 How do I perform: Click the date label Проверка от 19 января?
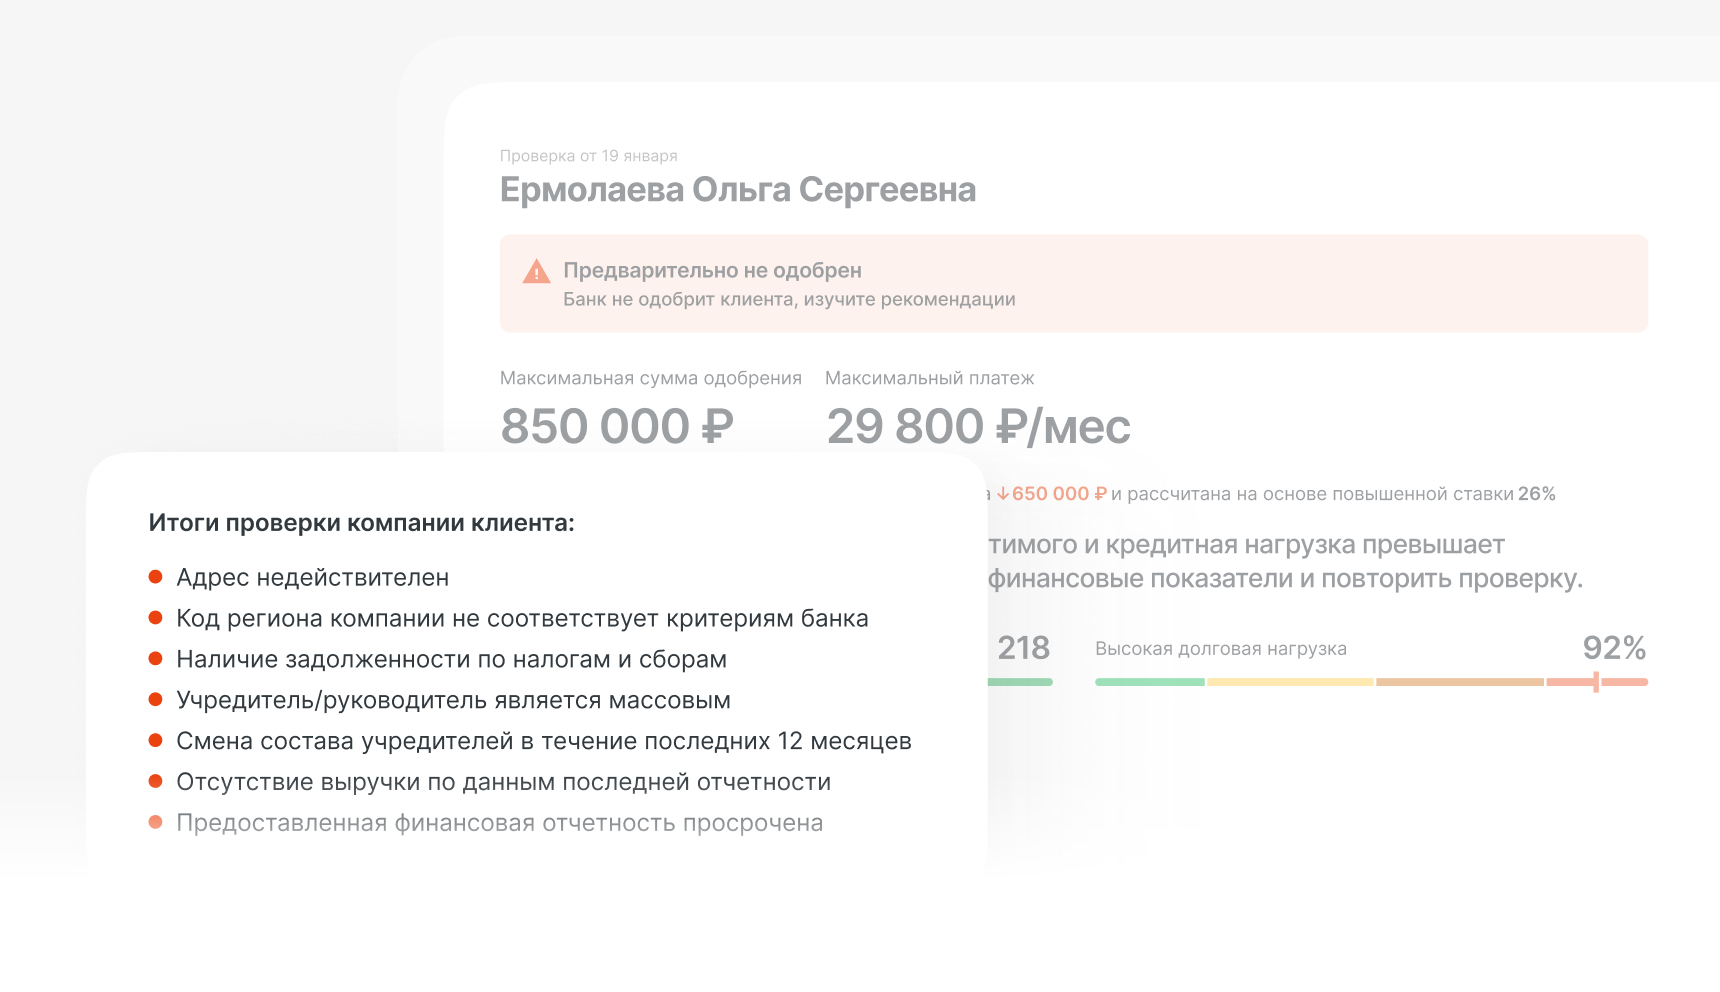click(x=589, y=156)
